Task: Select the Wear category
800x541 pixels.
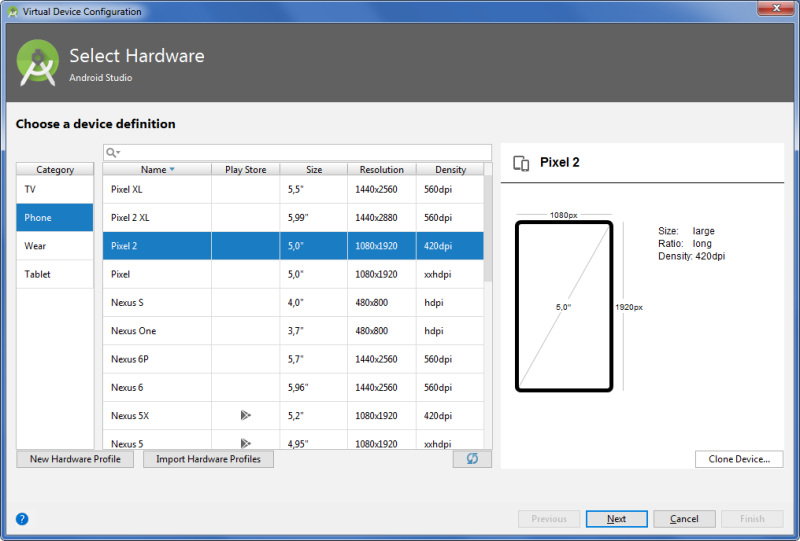Action: pyautogui.click(x=55, y=246)
